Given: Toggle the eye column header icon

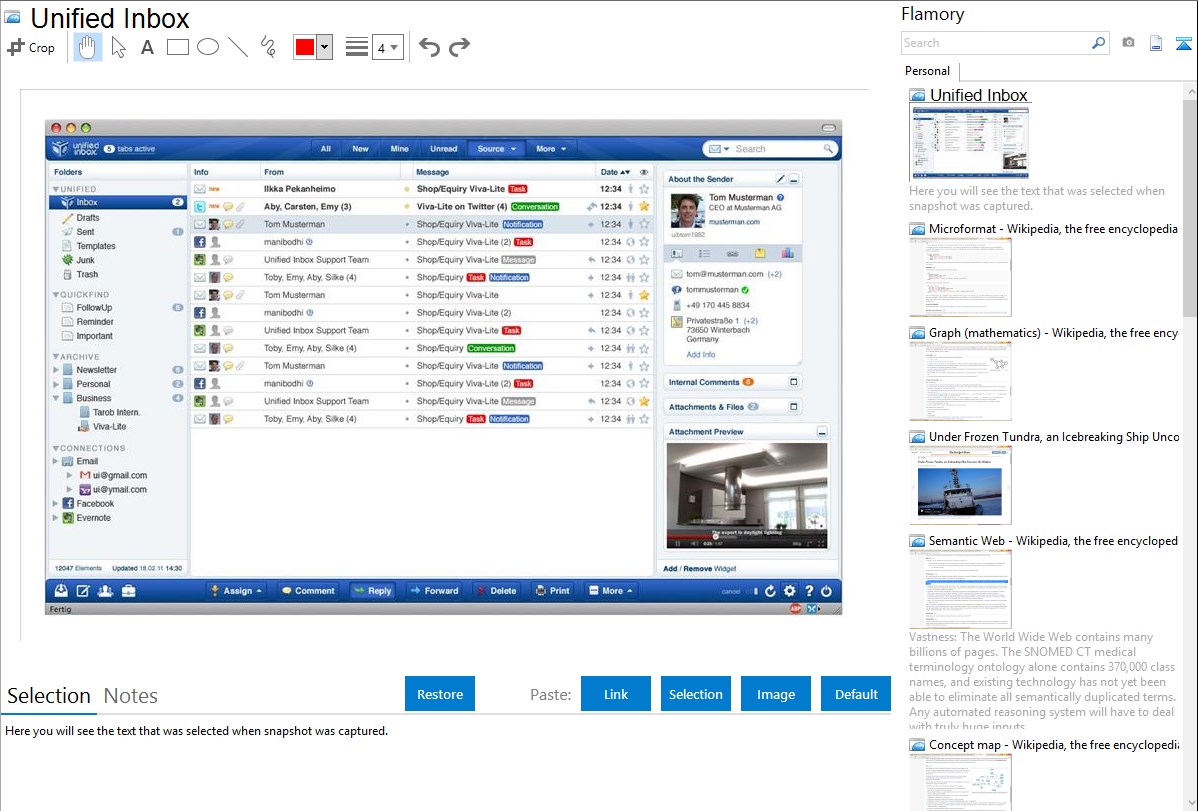Looking at the screenshot, I should point(644,173).
